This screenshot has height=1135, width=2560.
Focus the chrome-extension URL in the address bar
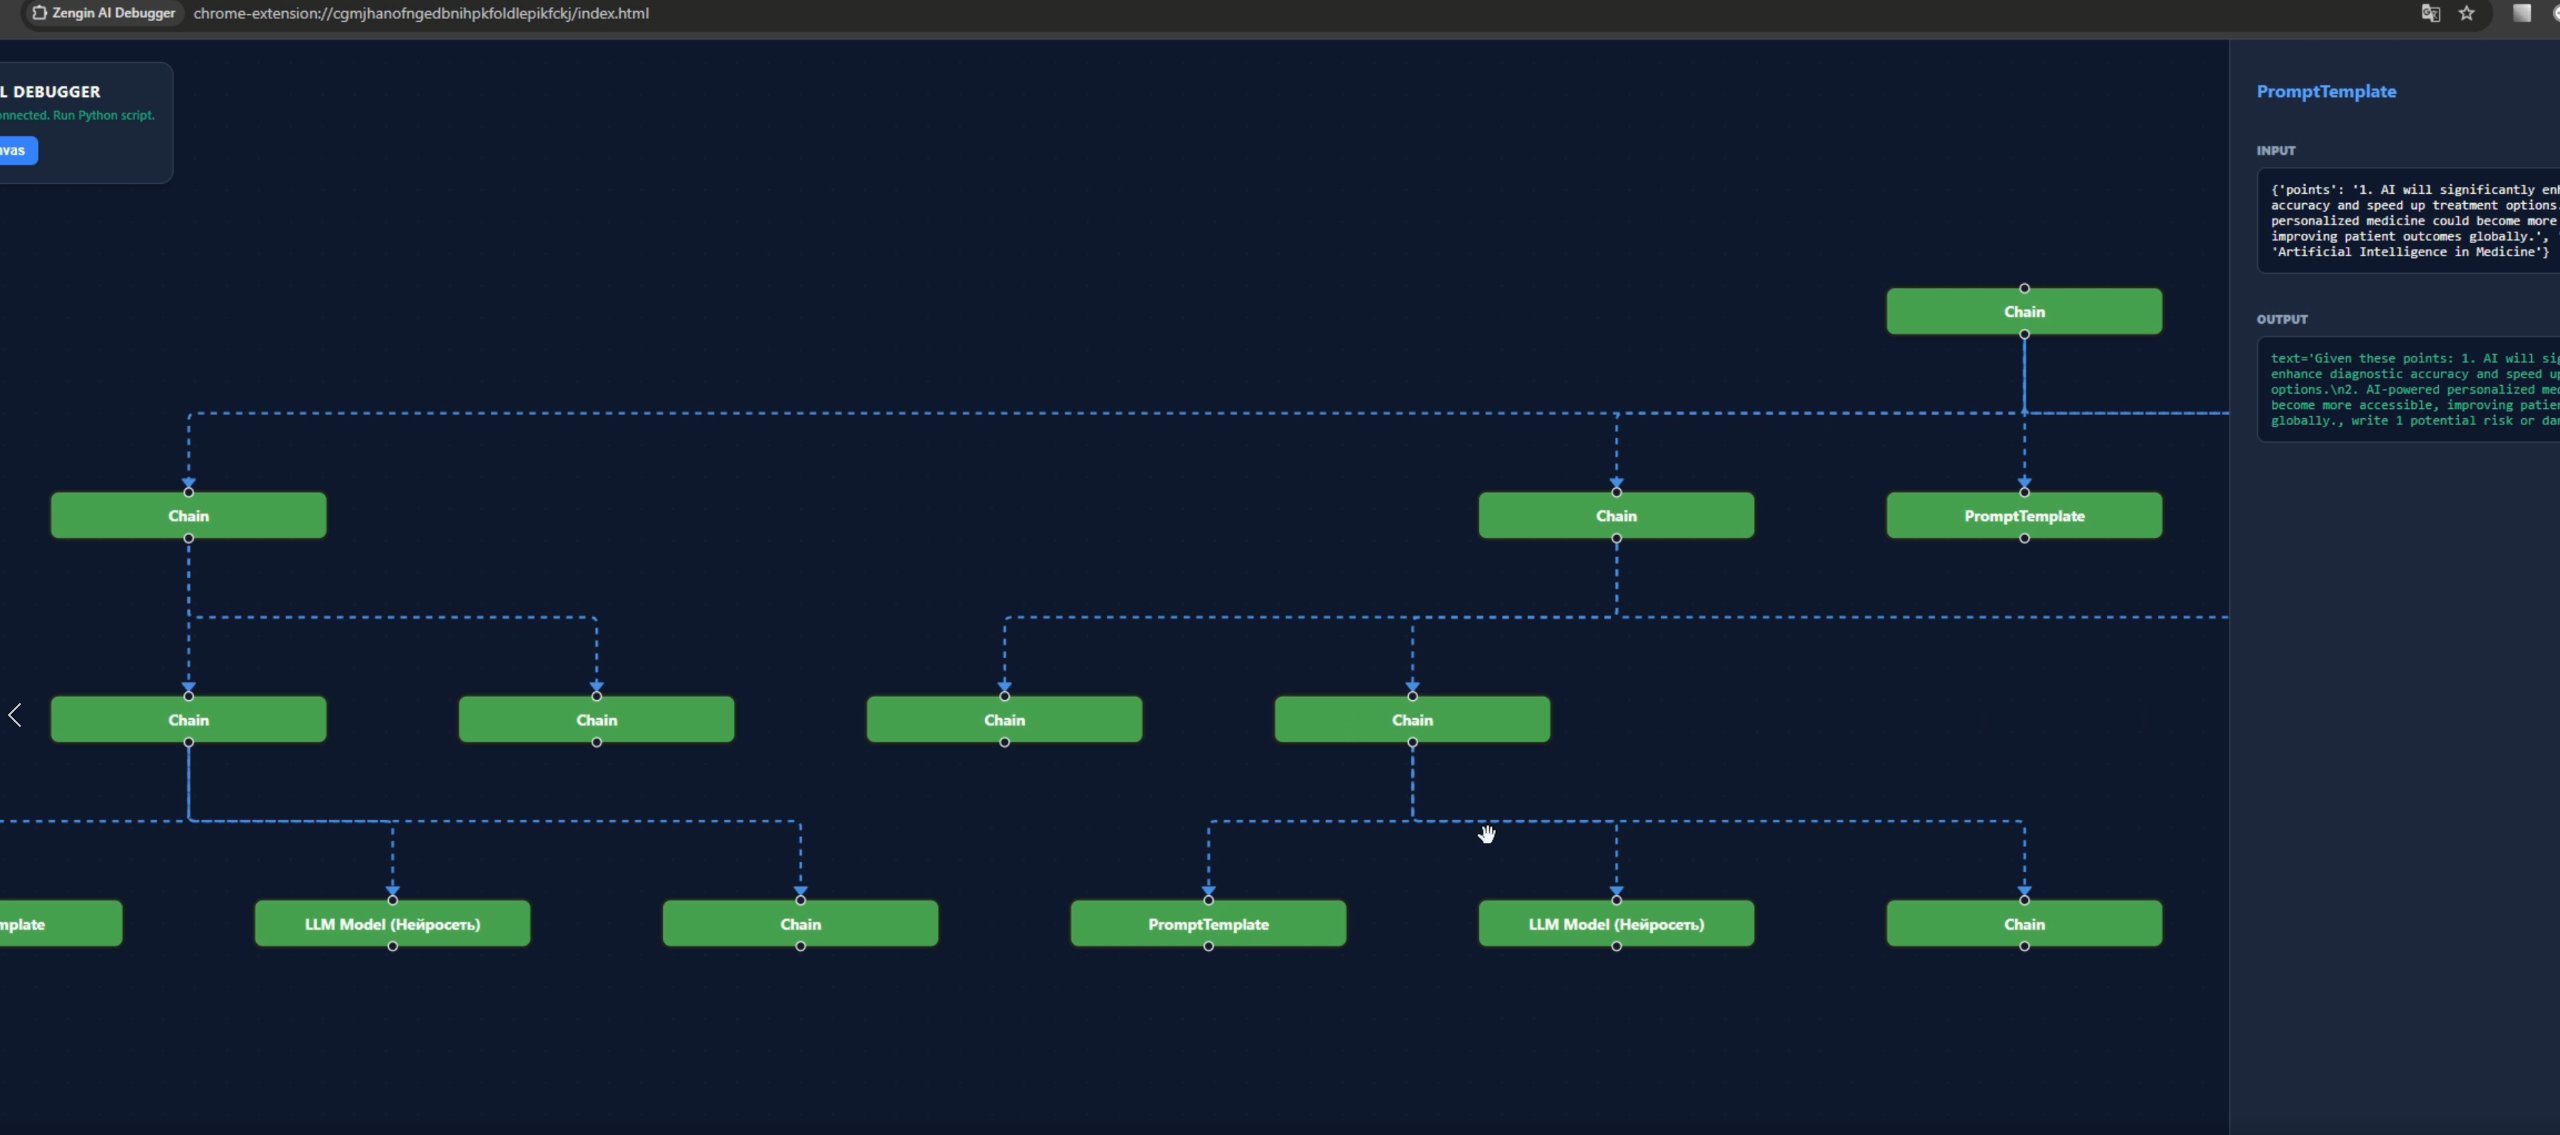[421, 13]
